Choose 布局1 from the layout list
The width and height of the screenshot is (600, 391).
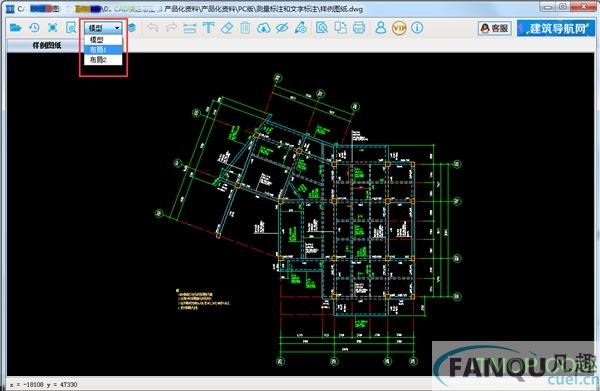tap(103, 50)
